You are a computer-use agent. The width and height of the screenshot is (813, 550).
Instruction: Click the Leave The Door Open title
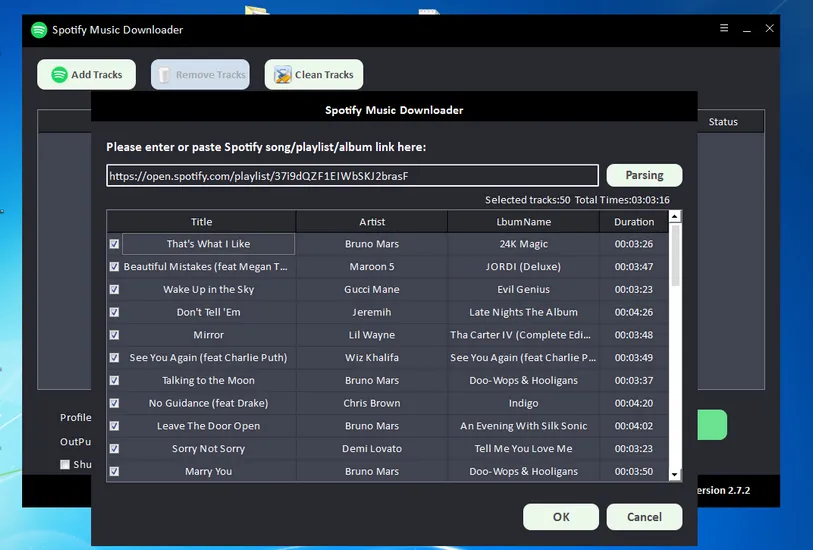point(208,426)
